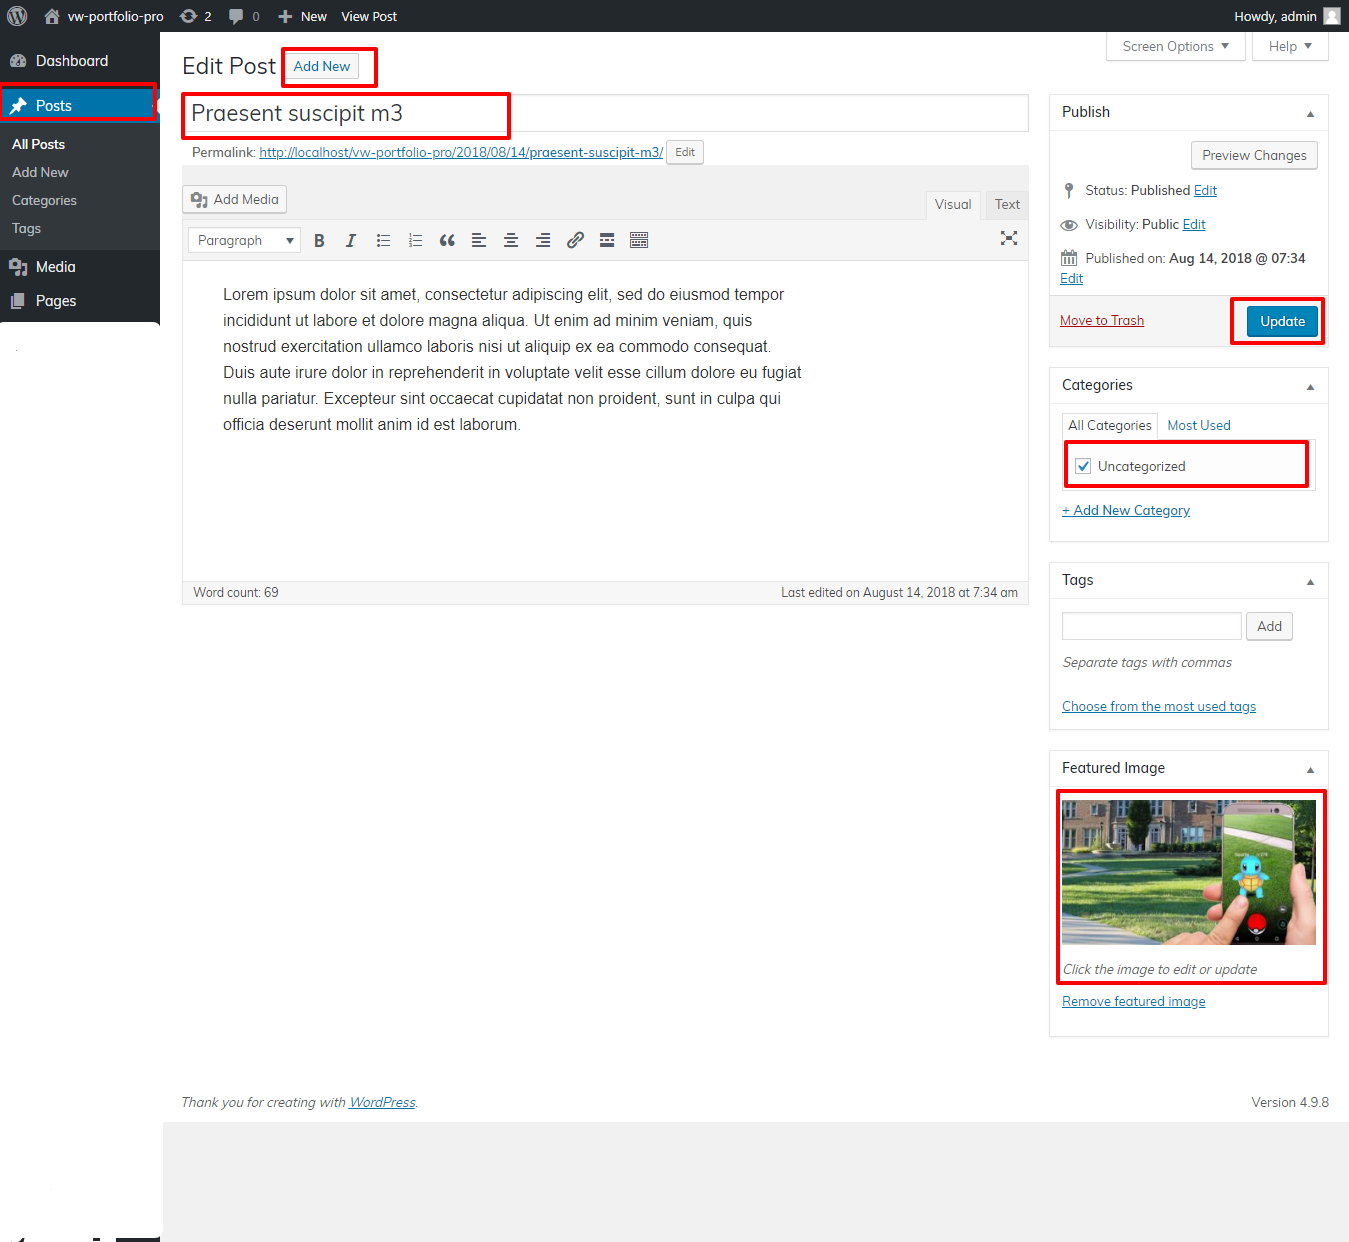This screenshot has width=1349, height=1242.
Task: Insert a bulleted list
Action: [383, 241]
